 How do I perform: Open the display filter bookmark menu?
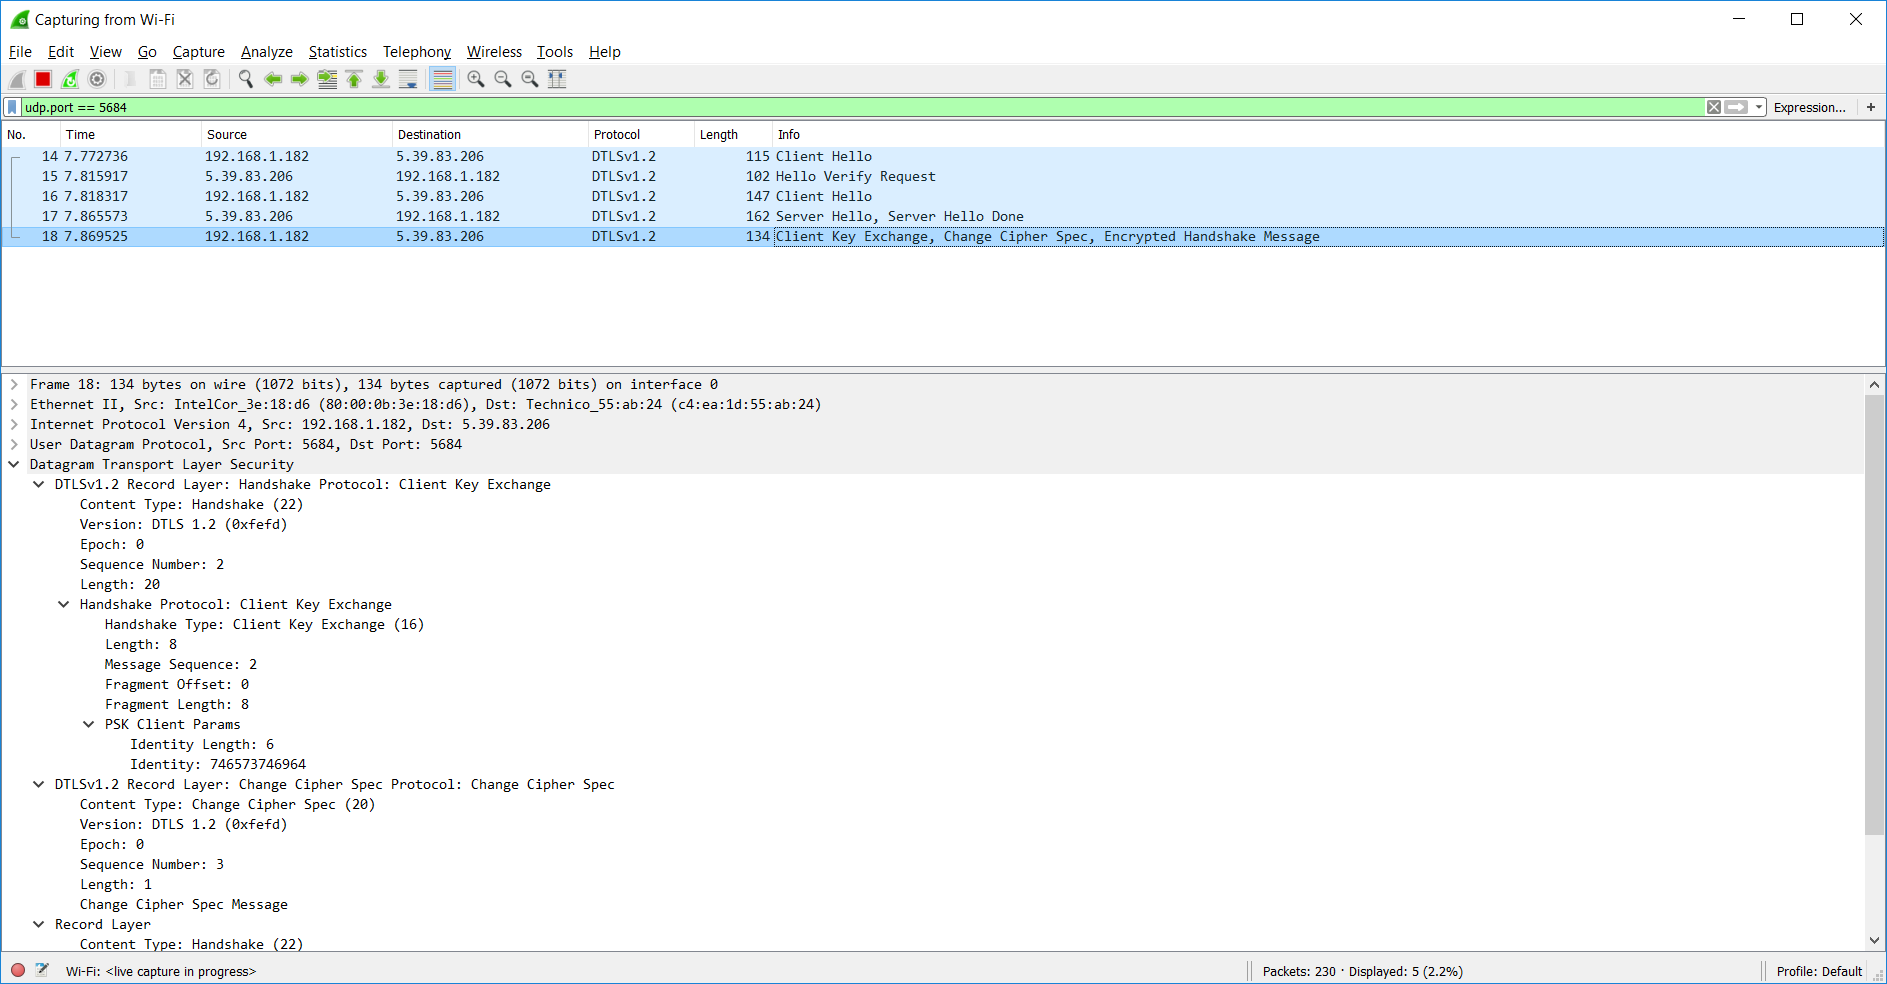[x=12, y=107]
